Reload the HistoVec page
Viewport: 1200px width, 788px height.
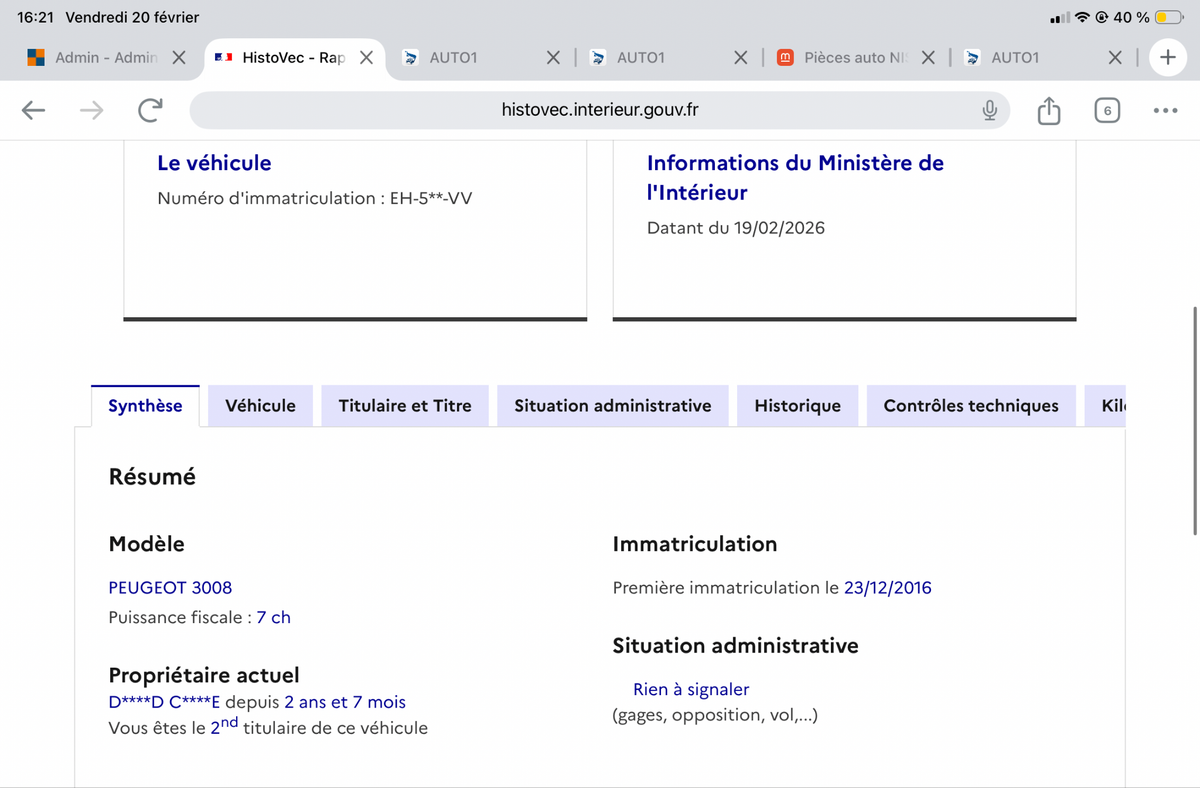coord(150,110)
